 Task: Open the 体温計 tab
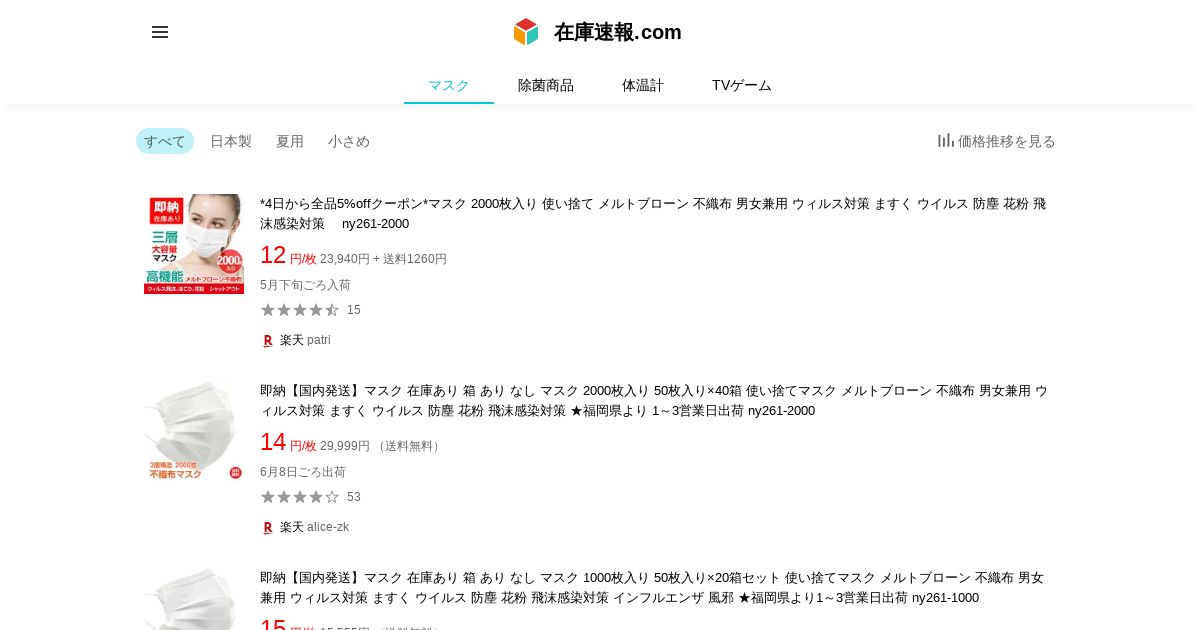click(643, 85)
